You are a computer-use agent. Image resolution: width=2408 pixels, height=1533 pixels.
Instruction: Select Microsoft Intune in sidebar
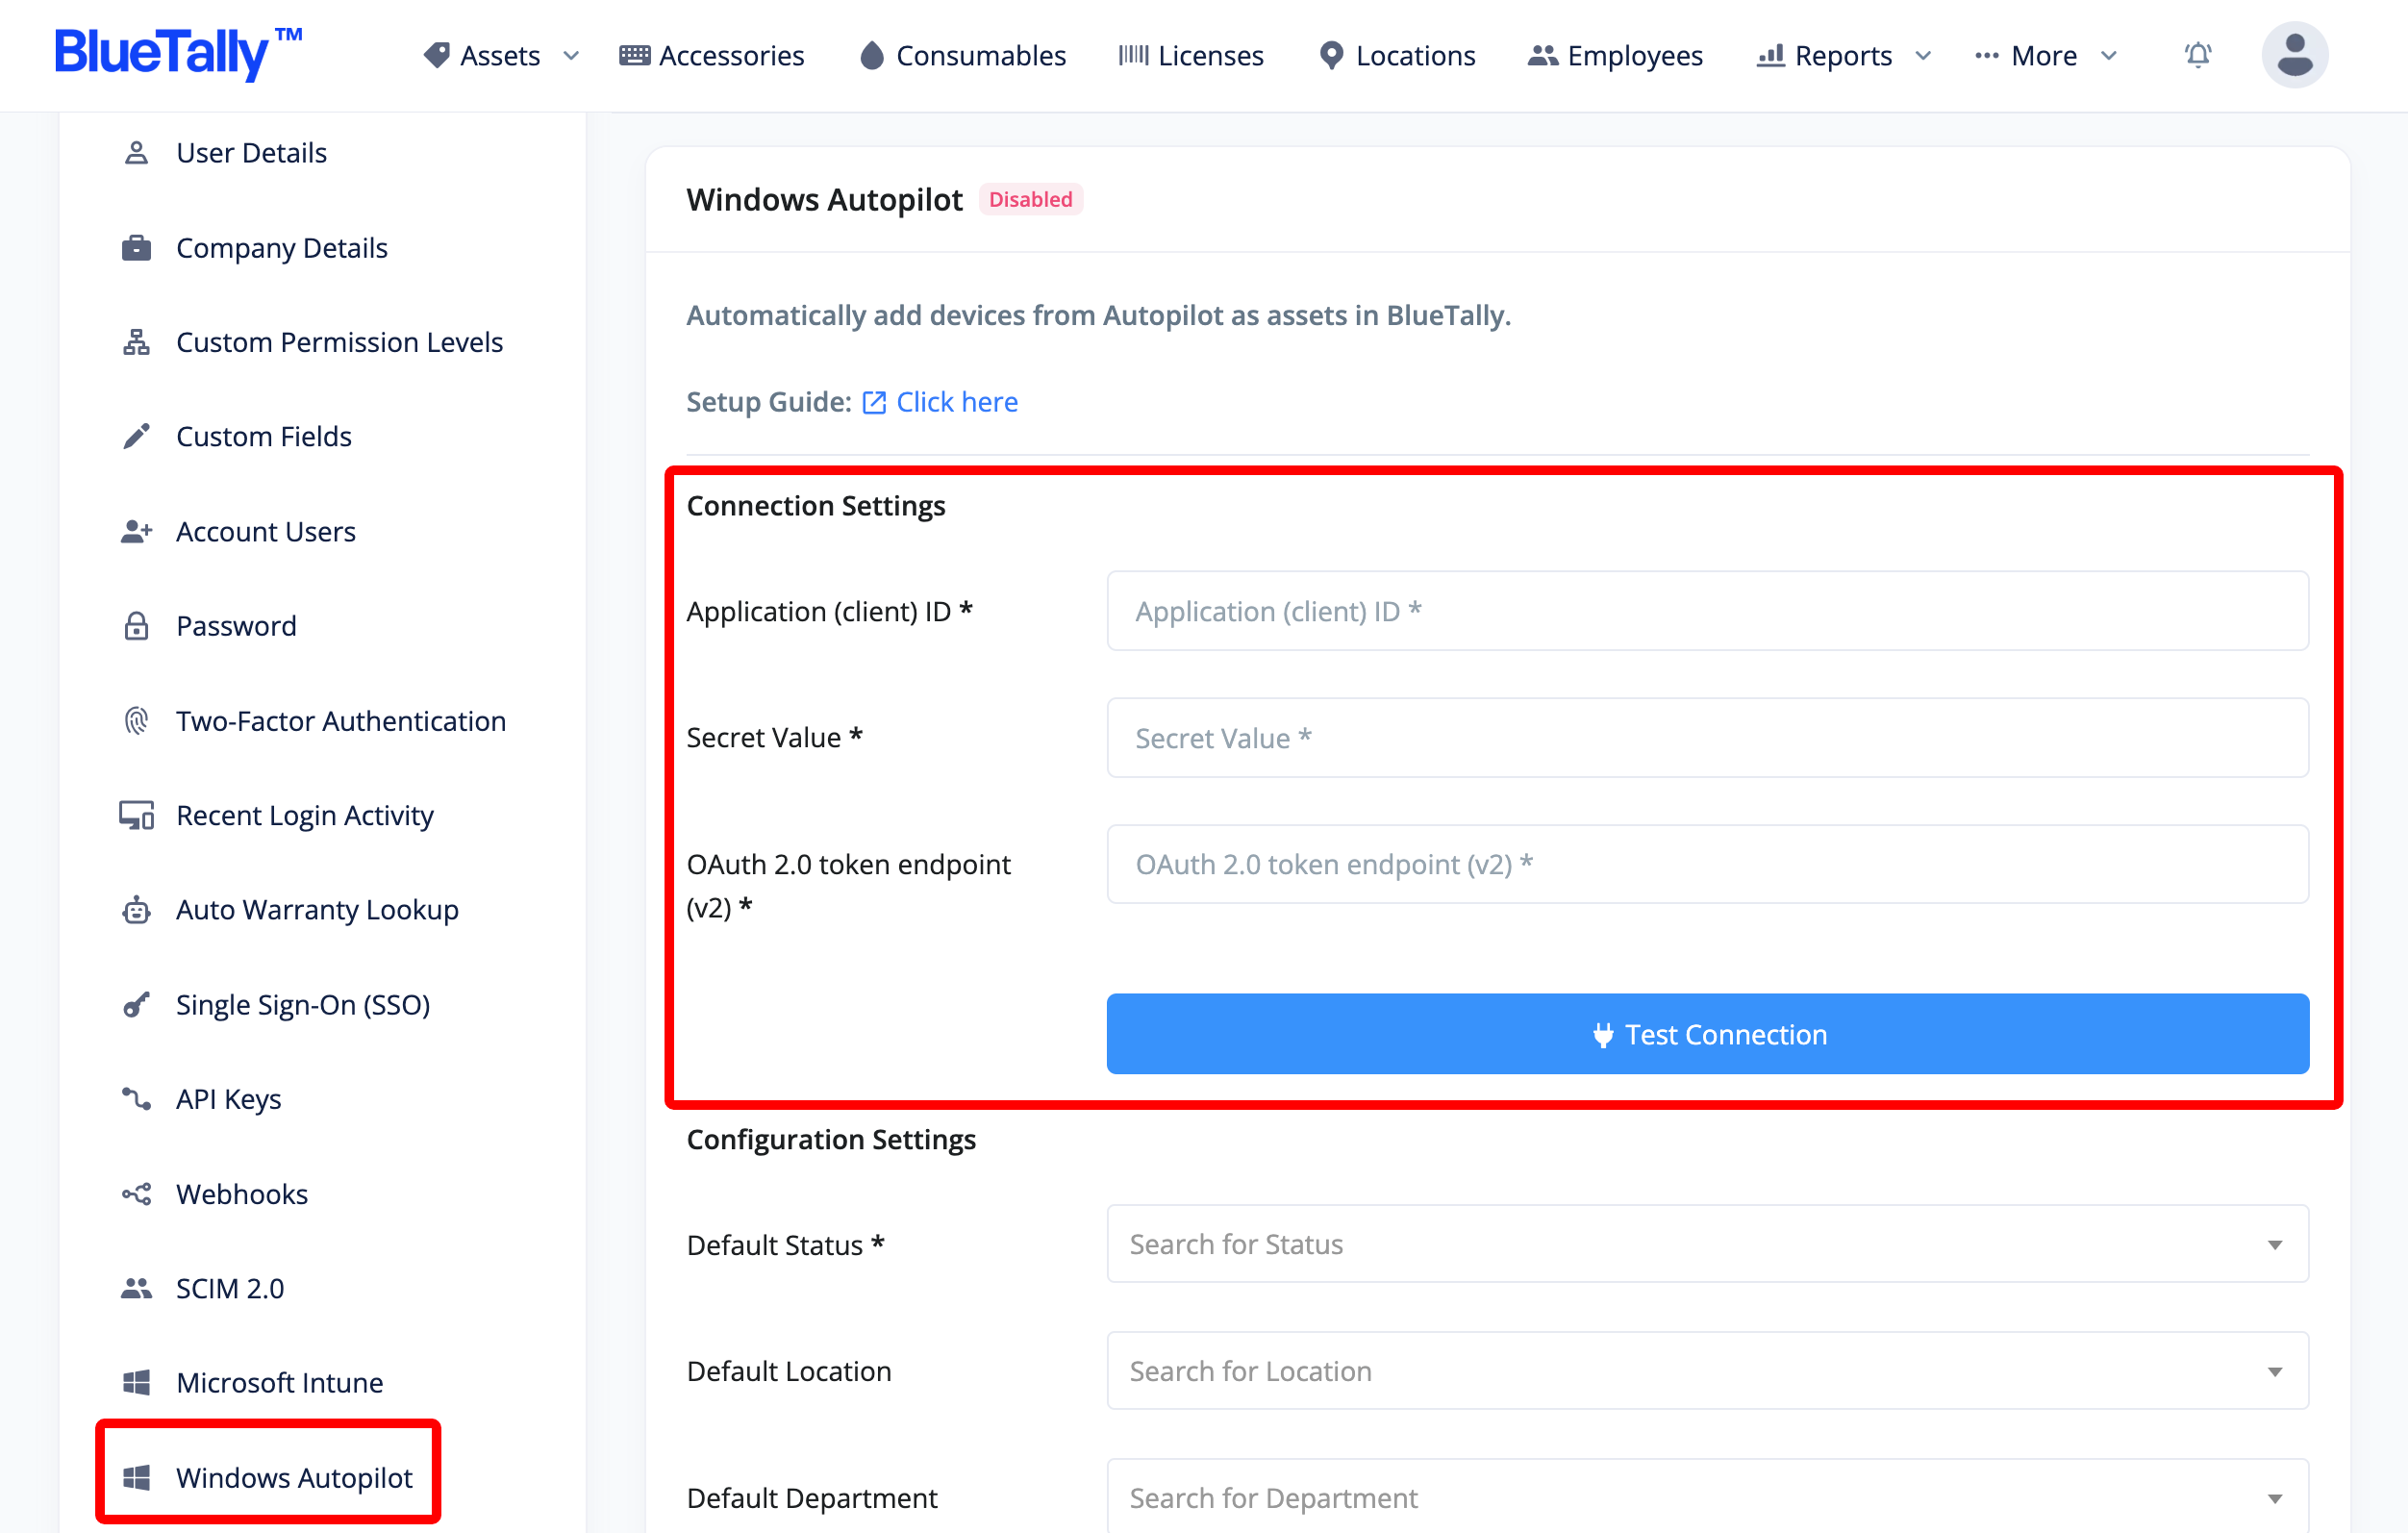click(280, 1383)
